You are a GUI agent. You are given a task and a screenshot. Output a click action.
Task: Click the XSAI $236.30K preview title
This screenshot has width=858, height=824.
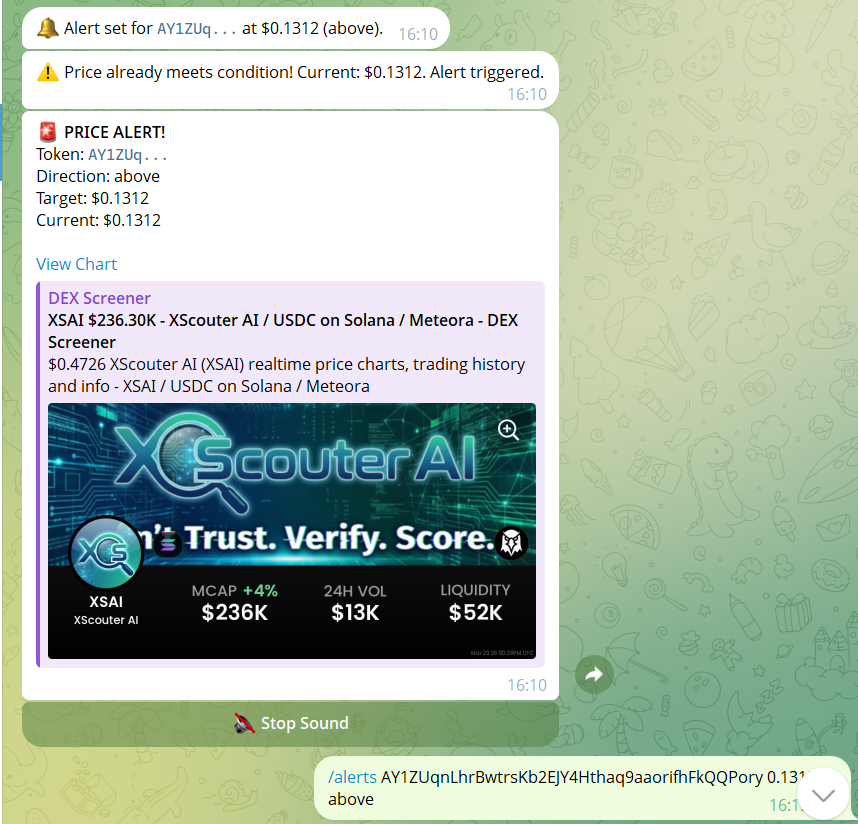(283, 331)
